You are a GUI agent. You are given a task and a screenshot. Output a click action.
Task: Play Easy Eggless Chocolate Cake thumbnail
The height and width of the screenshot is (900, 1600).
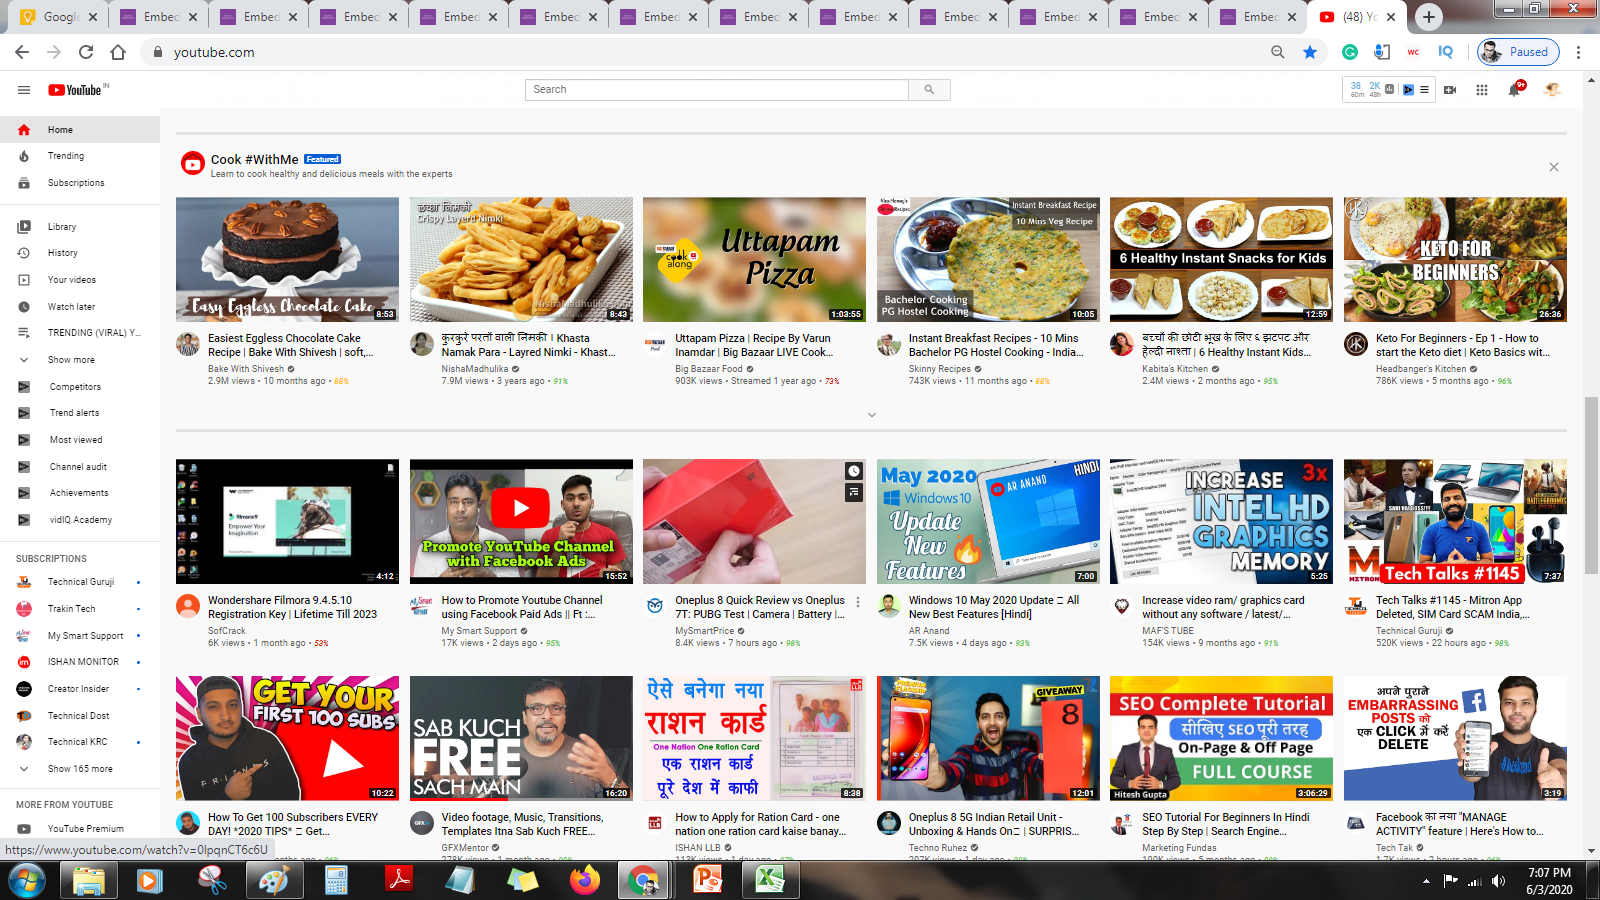pyautogui.click(x=287, y=259)
